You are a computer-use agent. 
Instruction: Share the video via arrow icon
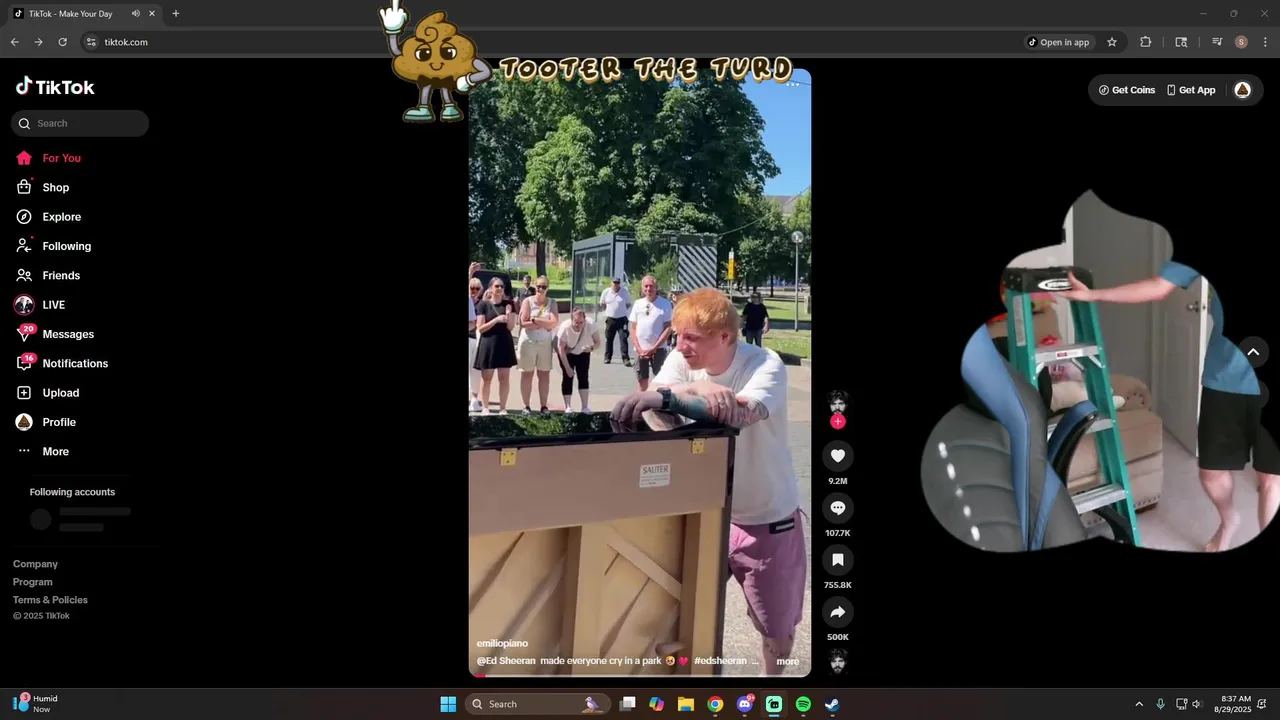coord(838,612)
